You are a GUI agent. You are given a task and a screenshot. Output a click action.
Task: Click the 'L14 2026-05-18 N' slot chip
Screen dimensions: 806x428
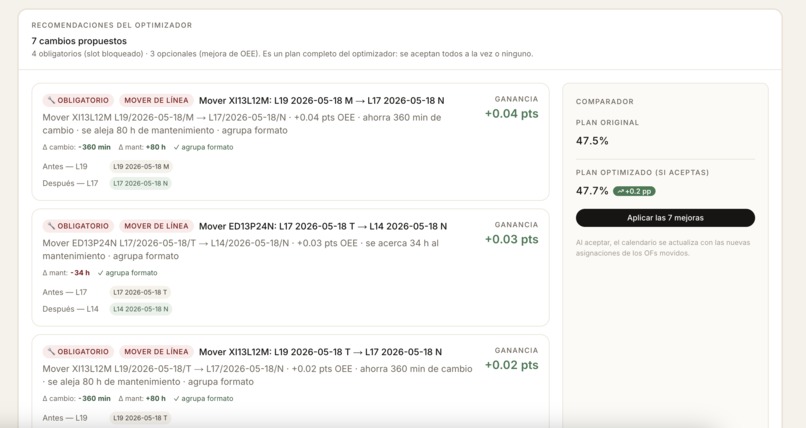[x=140, y=309]
